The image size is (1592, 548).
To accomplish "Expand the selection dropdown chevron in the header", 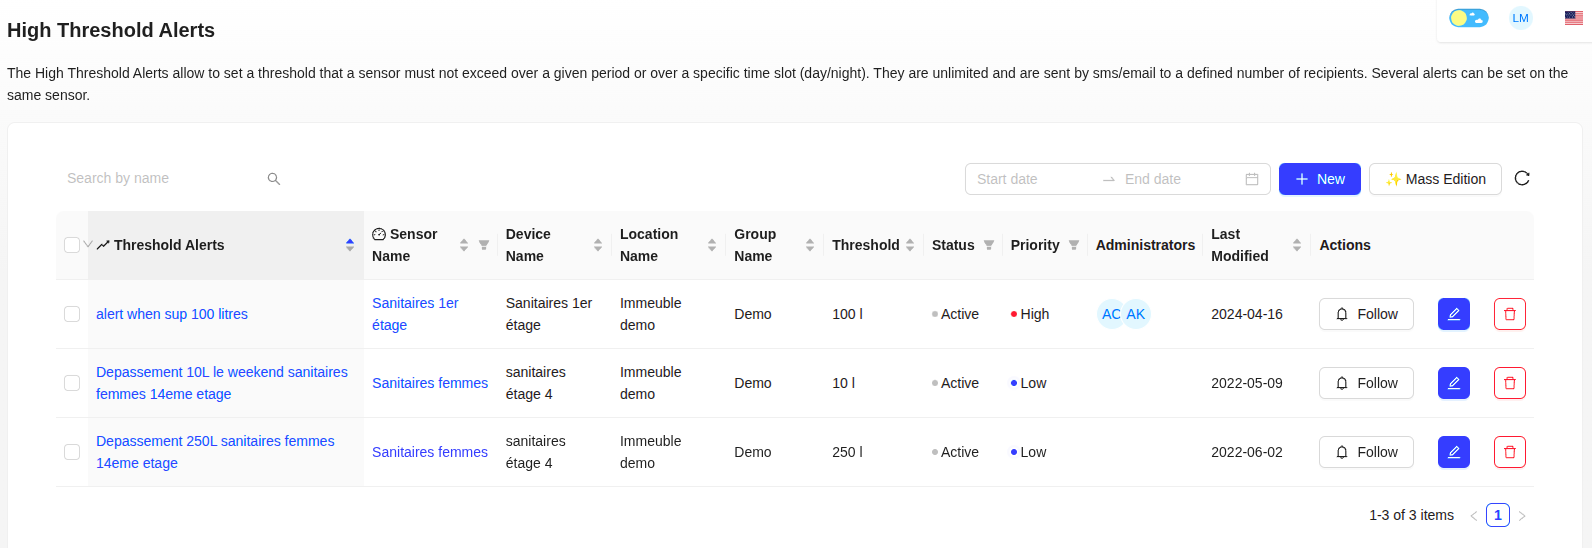I will (88, 245).
